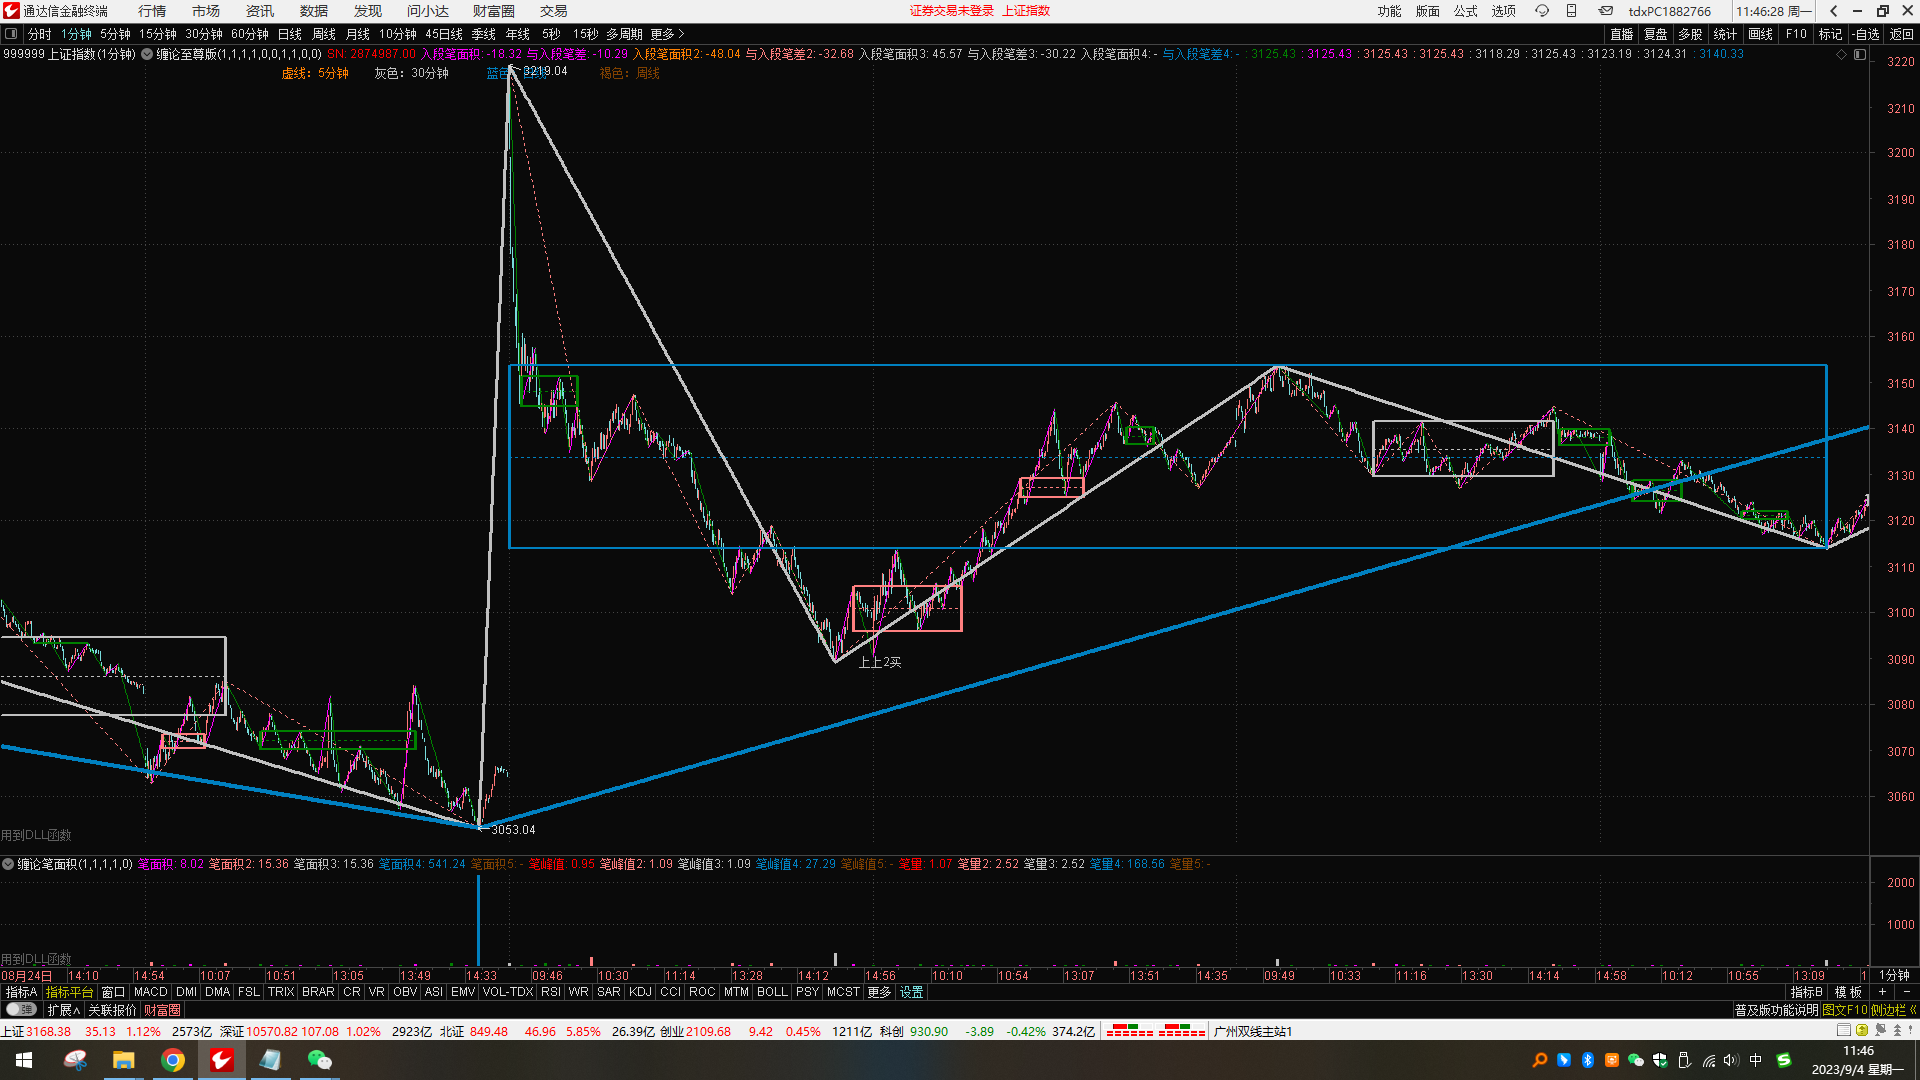Switch to the 5分钟 period tab
The height and width of the screenshot is (1080, 1920).
pos(115,34)
